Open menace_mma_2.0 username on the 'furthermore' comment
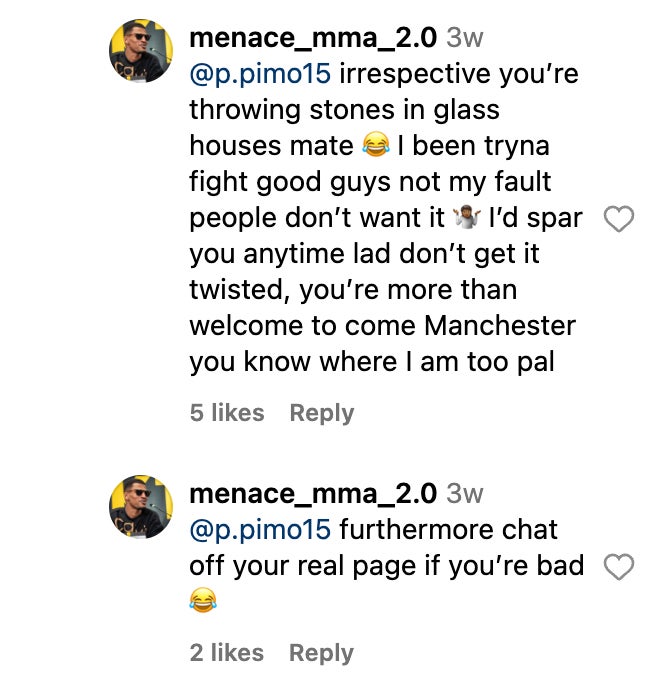 tap(313, 493)
